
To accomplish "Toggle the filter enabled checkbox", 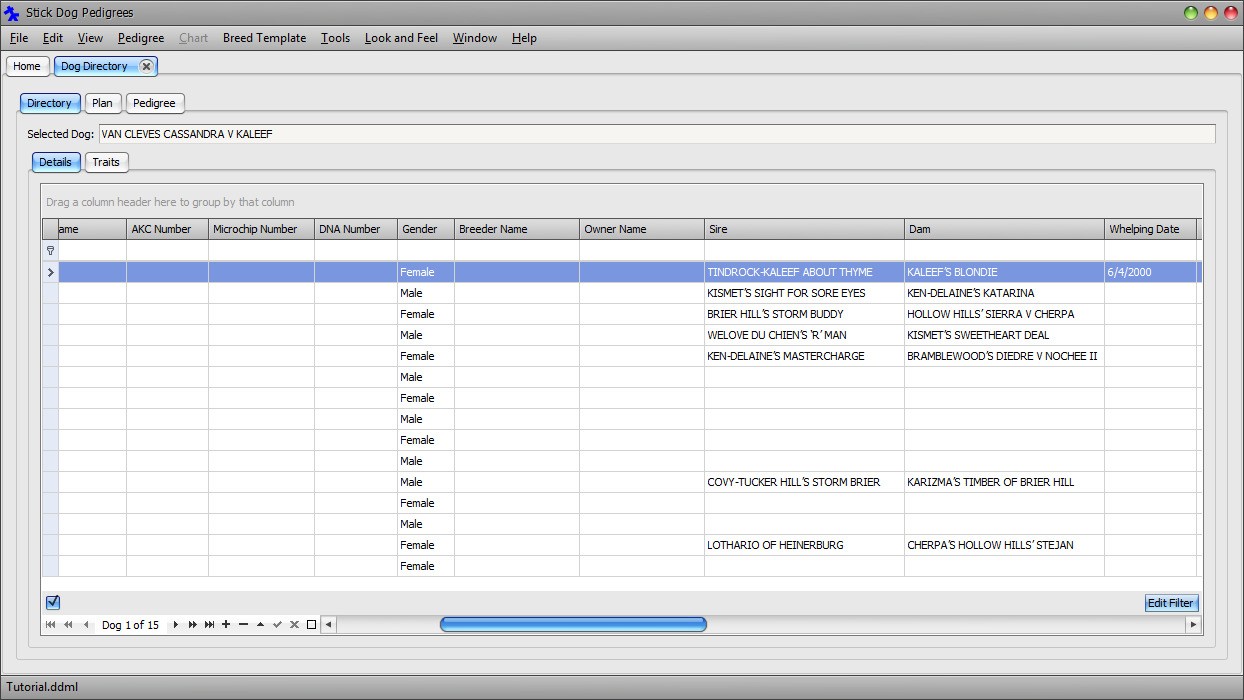I will (53, 602).
